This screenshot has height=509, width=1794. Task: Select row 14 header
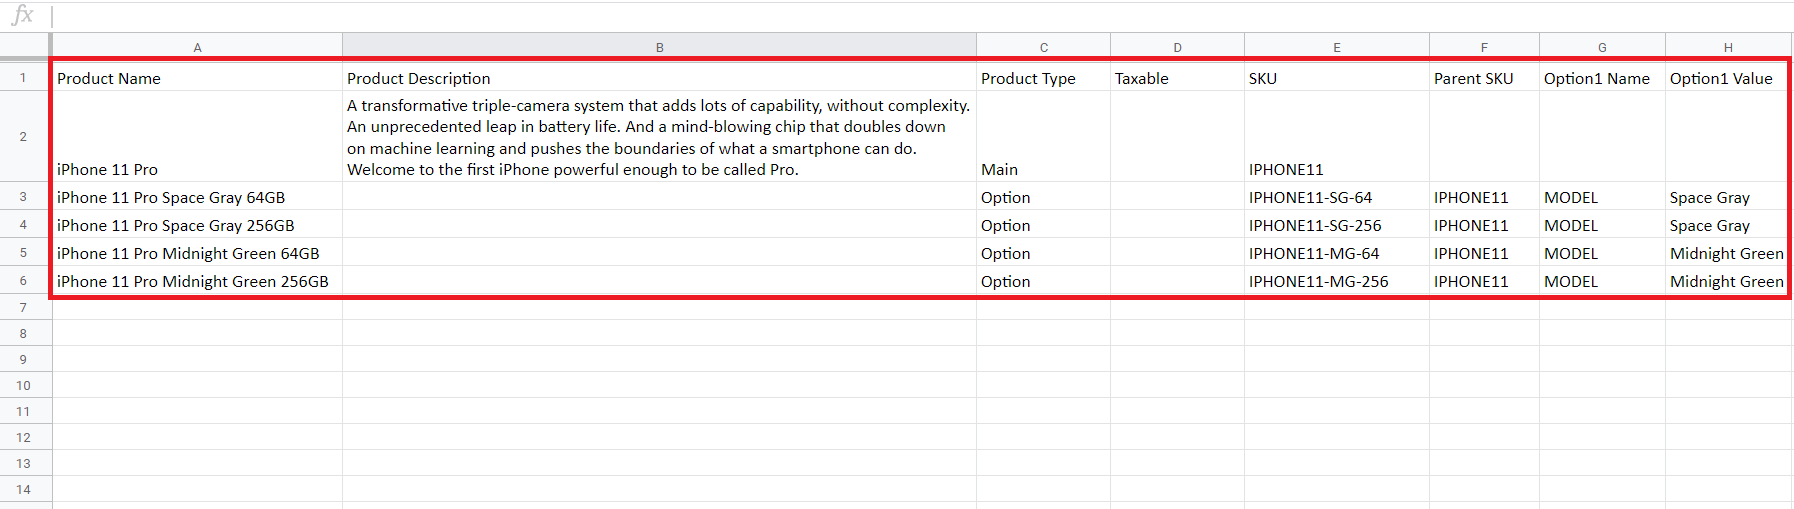[24, 489]
